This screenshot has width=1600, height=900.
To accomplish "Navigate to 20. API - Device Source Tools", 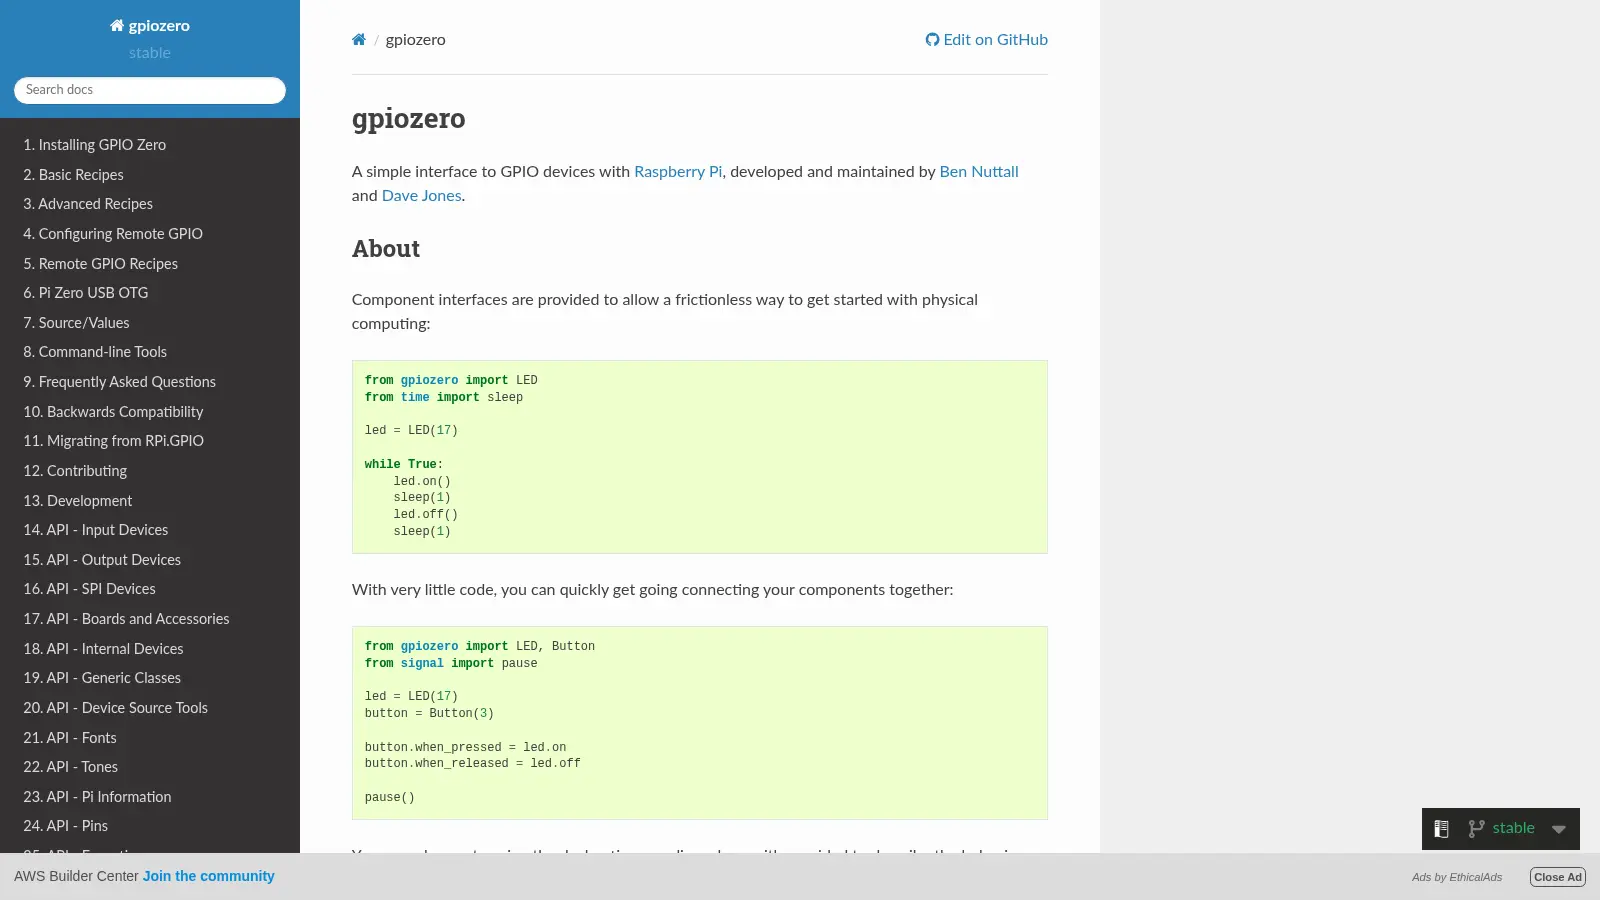I will (150, 708).
